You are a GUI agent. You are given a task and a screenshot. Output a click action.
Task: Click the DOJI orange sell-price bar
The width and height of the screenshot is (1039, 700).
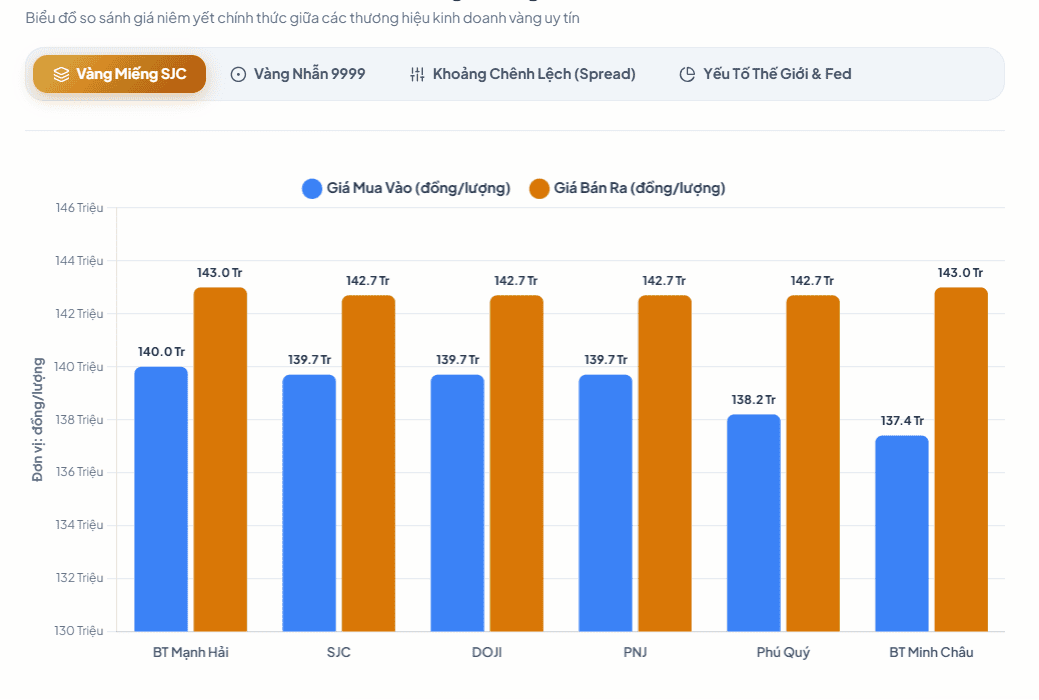pyautogui.click(x=516, y=463)
